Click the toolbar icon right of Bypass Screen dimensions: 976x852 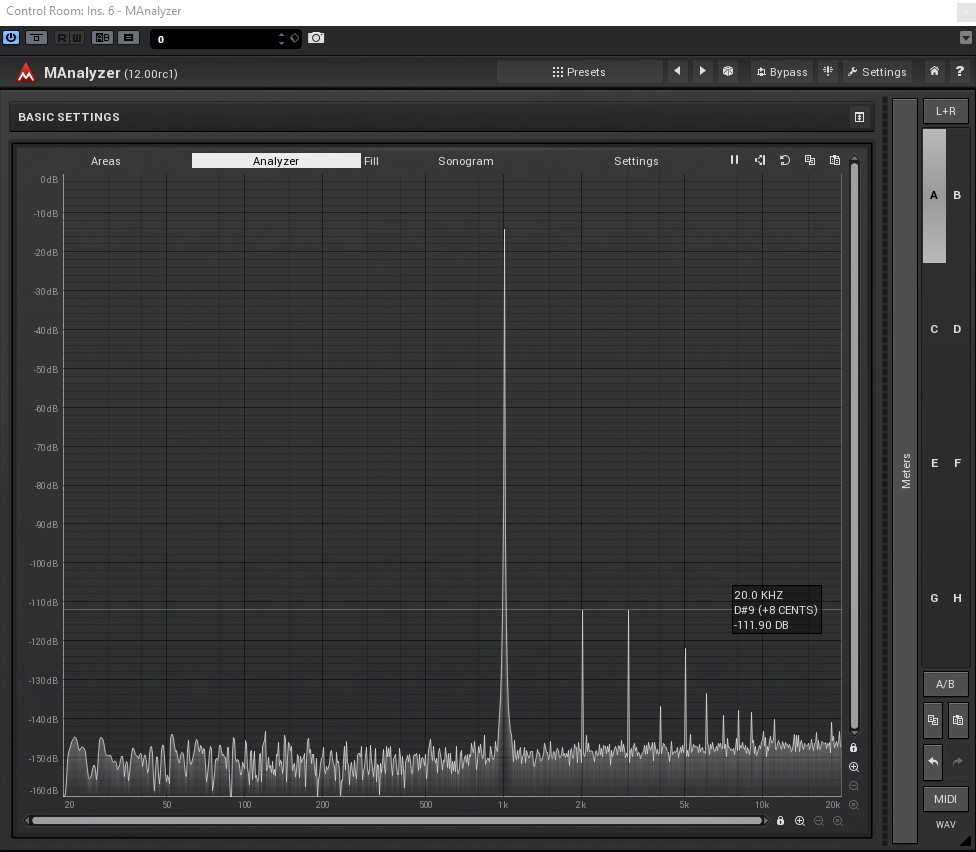(x=828, y=71)
